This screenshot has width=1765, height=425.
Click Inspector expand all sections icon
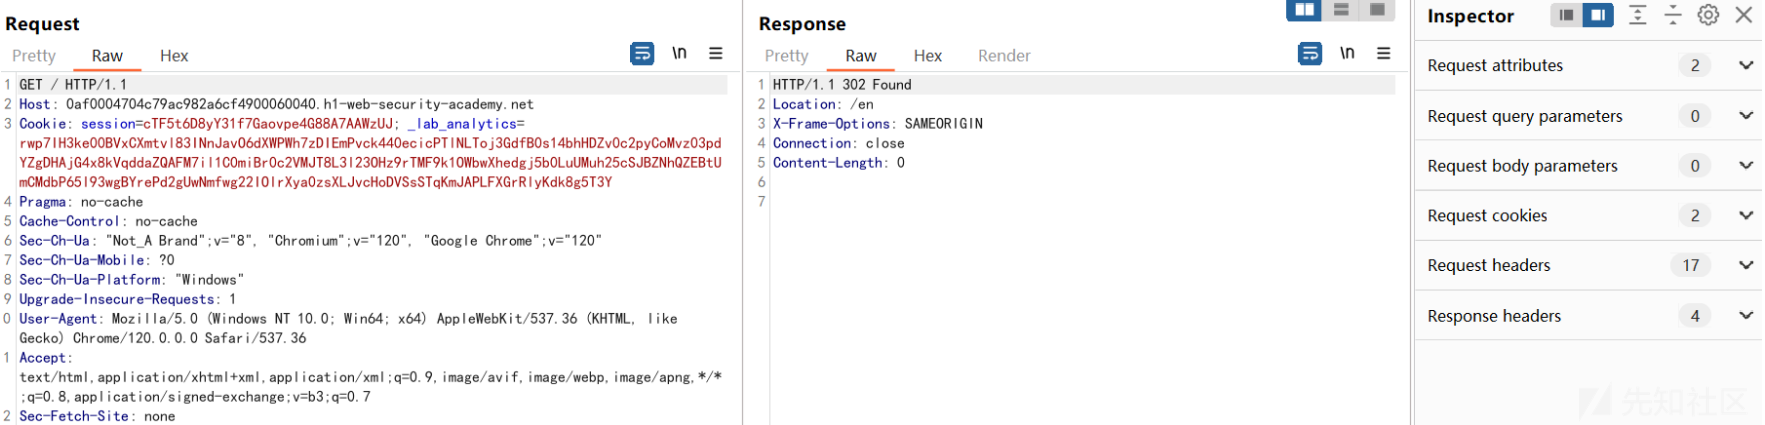(x=1637, y=15)
